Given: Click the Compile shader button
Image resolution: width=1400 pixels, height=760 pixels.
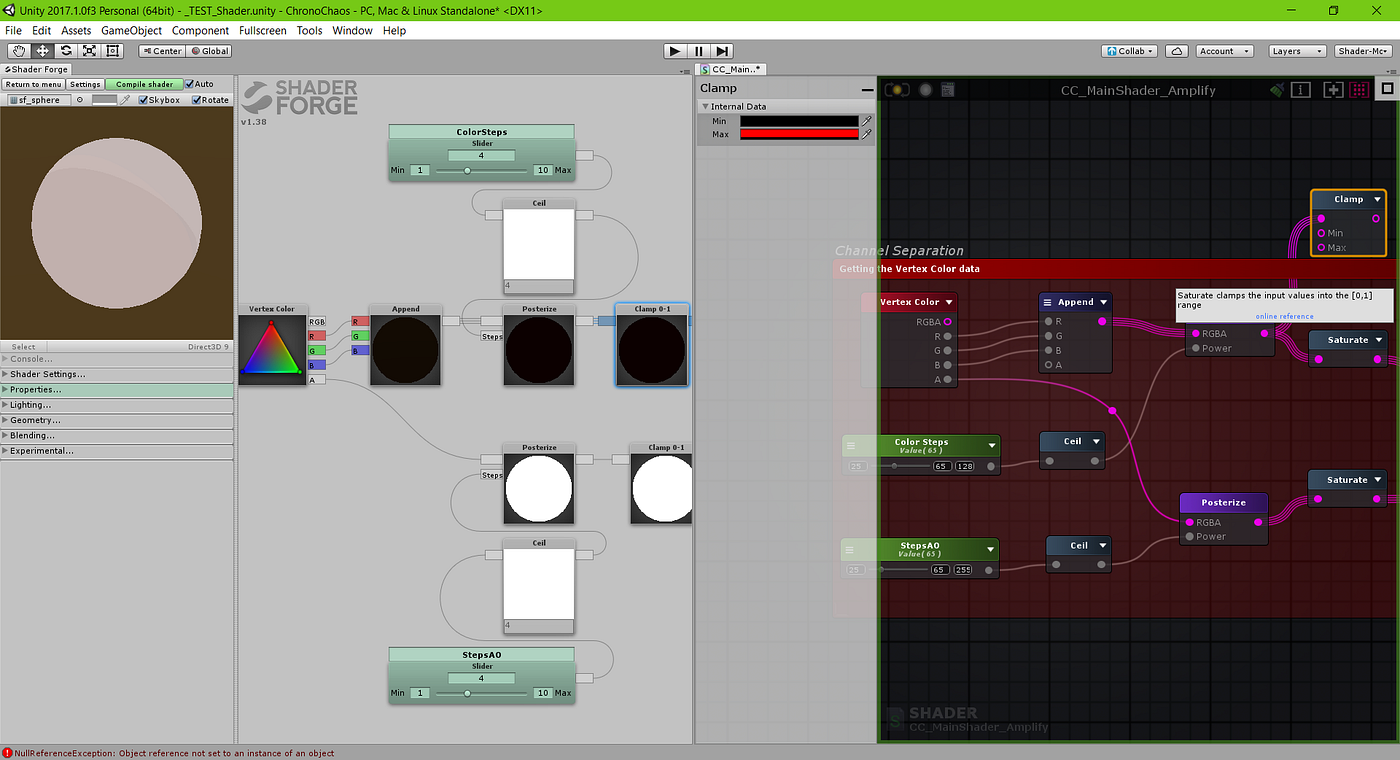Looking at the screenshot, I should coord(145,84).
